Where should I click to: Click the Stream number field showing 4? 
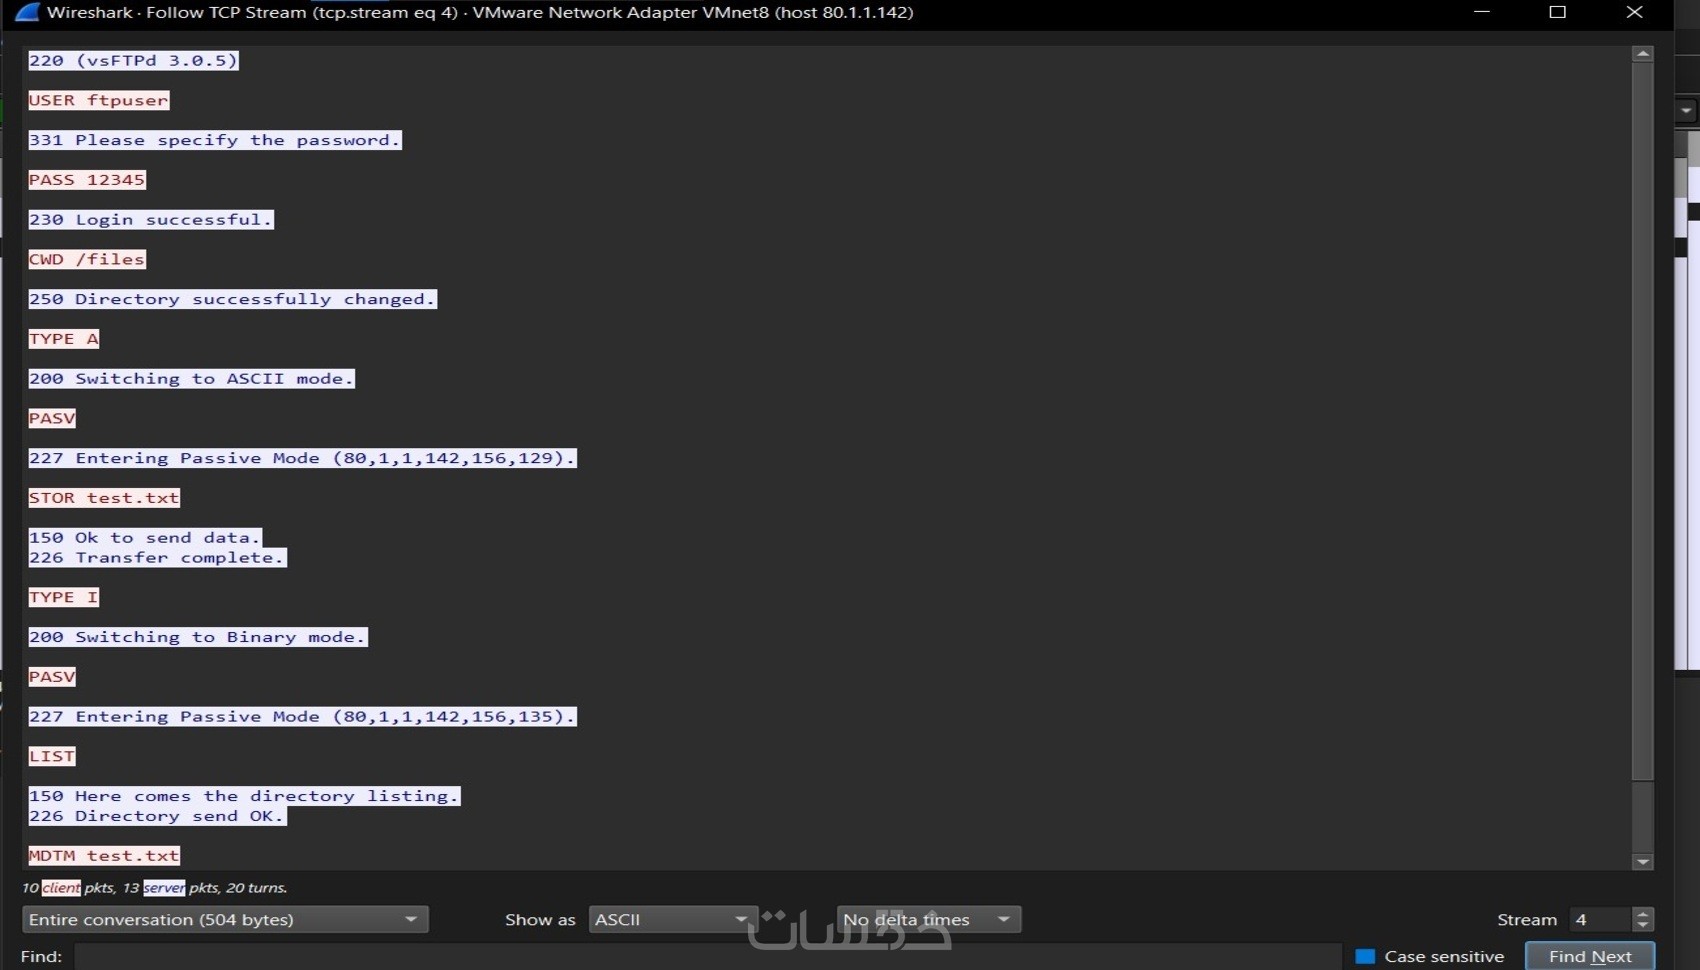(1601, 919)
